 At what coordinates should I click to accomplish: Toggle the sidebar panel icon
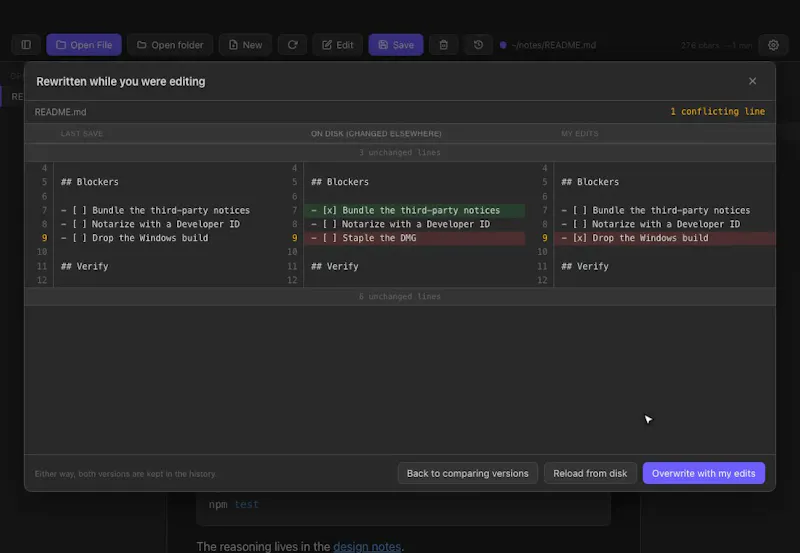pos(26,45)
